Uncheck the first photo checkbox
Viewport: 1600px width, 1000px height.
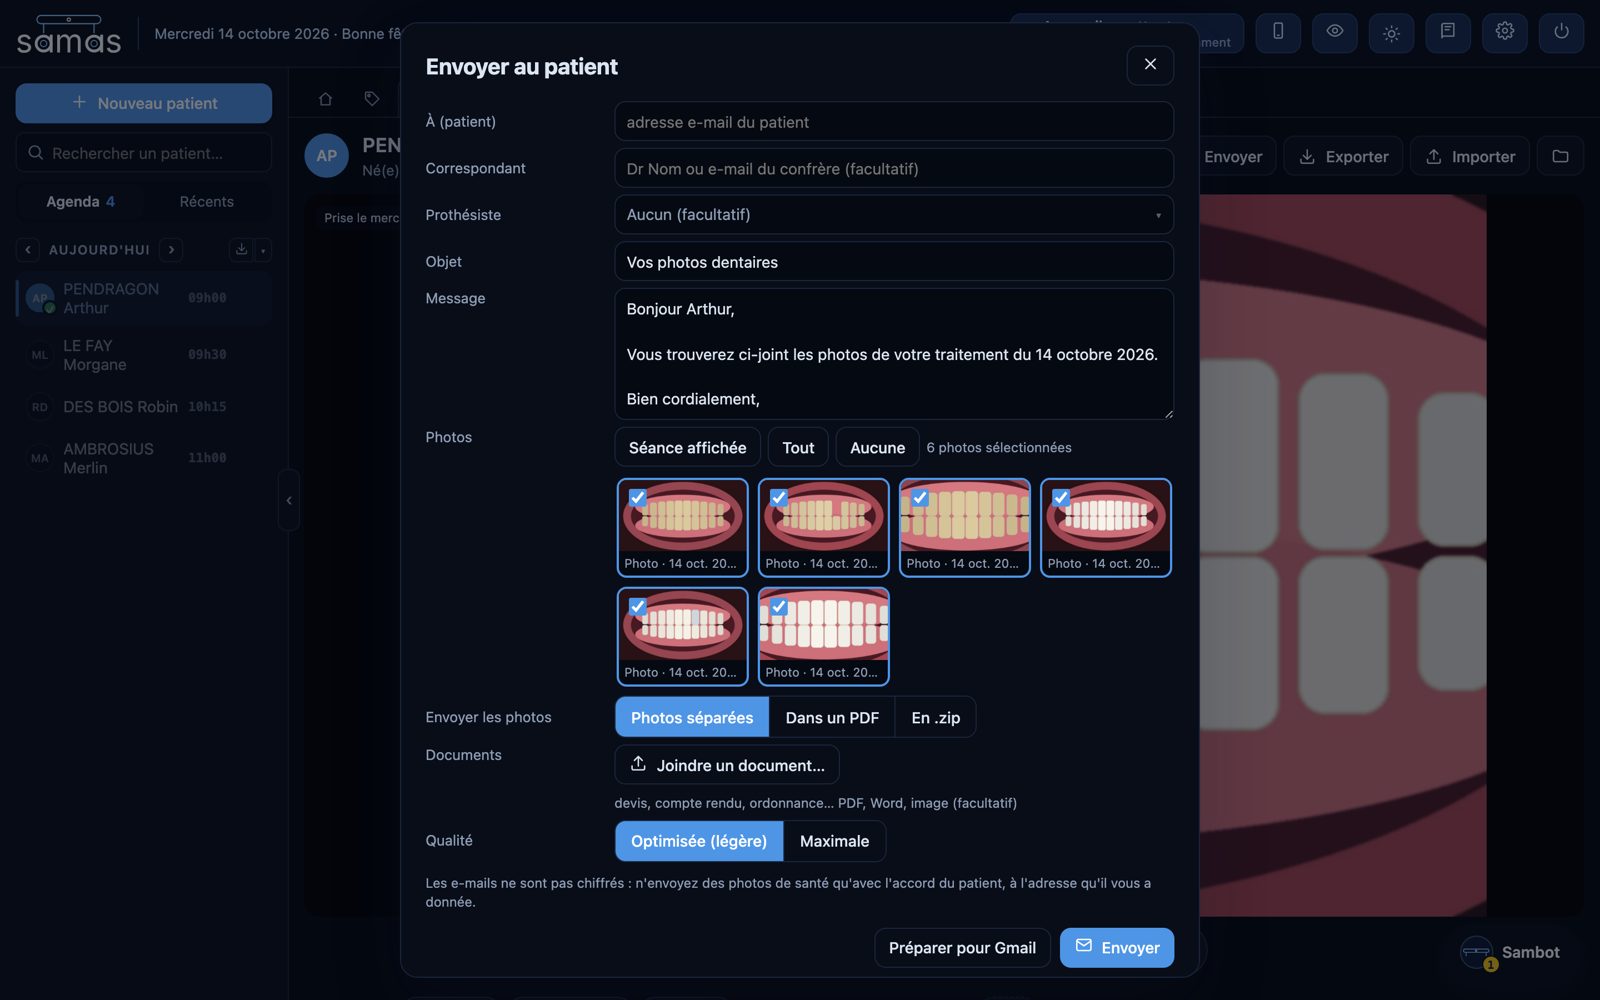click(x=637, y=497)
